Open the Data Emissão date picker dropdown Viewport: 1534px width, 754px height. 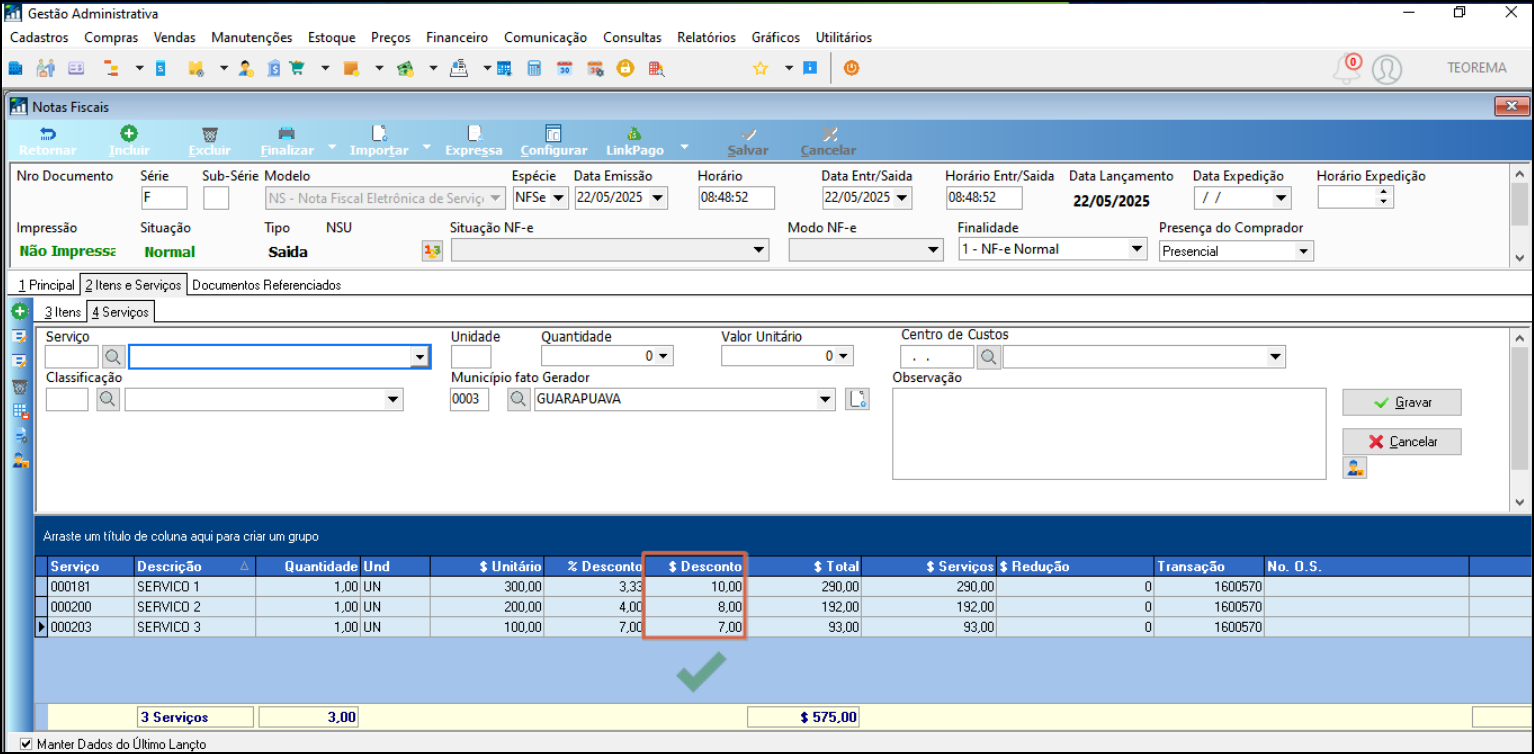point(657,198)
